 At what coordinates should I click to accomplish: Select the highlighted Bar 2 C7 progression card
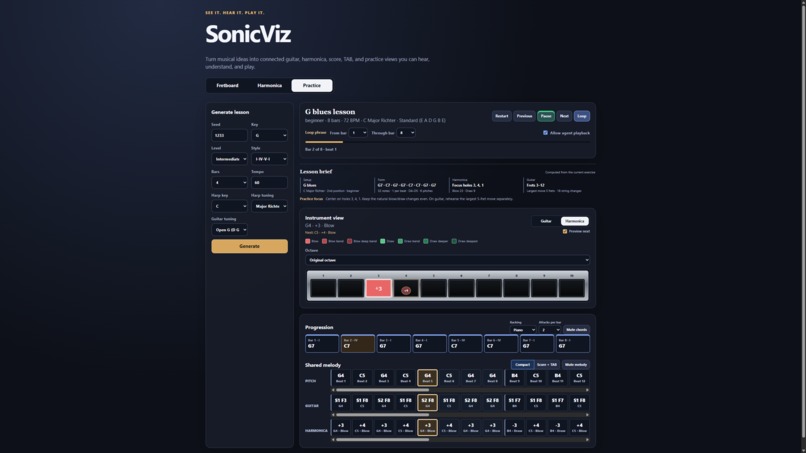(x=358, y=343)
